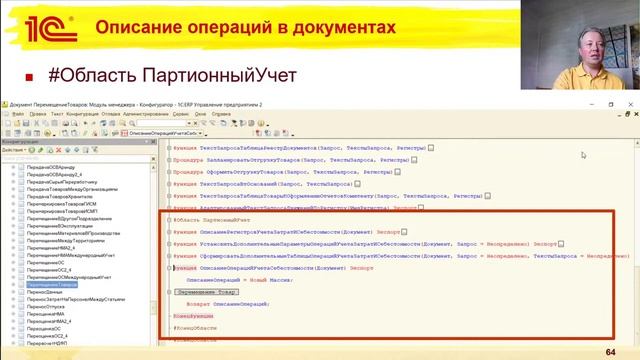Open Help with the yellow question icon
This screenshot has height=360, width=640.
260,123
